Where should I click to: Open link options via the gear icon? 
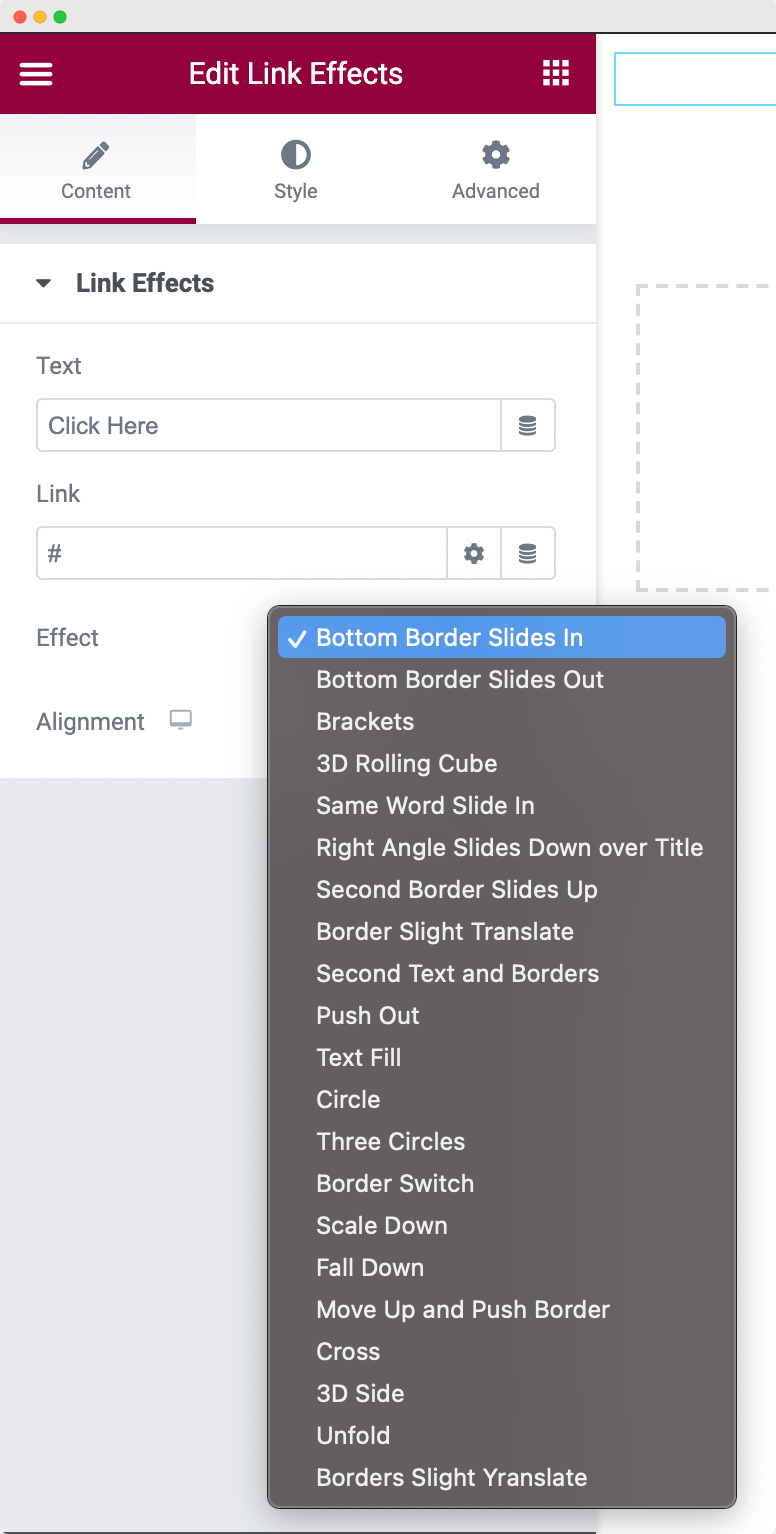click(473, 553)
